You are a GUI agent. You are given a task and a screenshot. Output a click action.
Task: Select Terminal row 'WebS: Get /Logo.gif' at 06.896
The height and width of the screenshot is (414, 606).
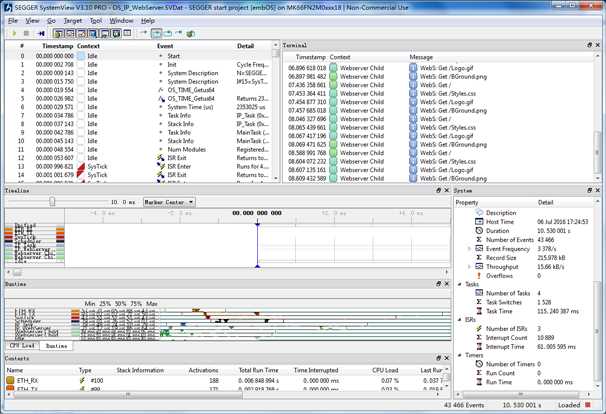[439, 68]
